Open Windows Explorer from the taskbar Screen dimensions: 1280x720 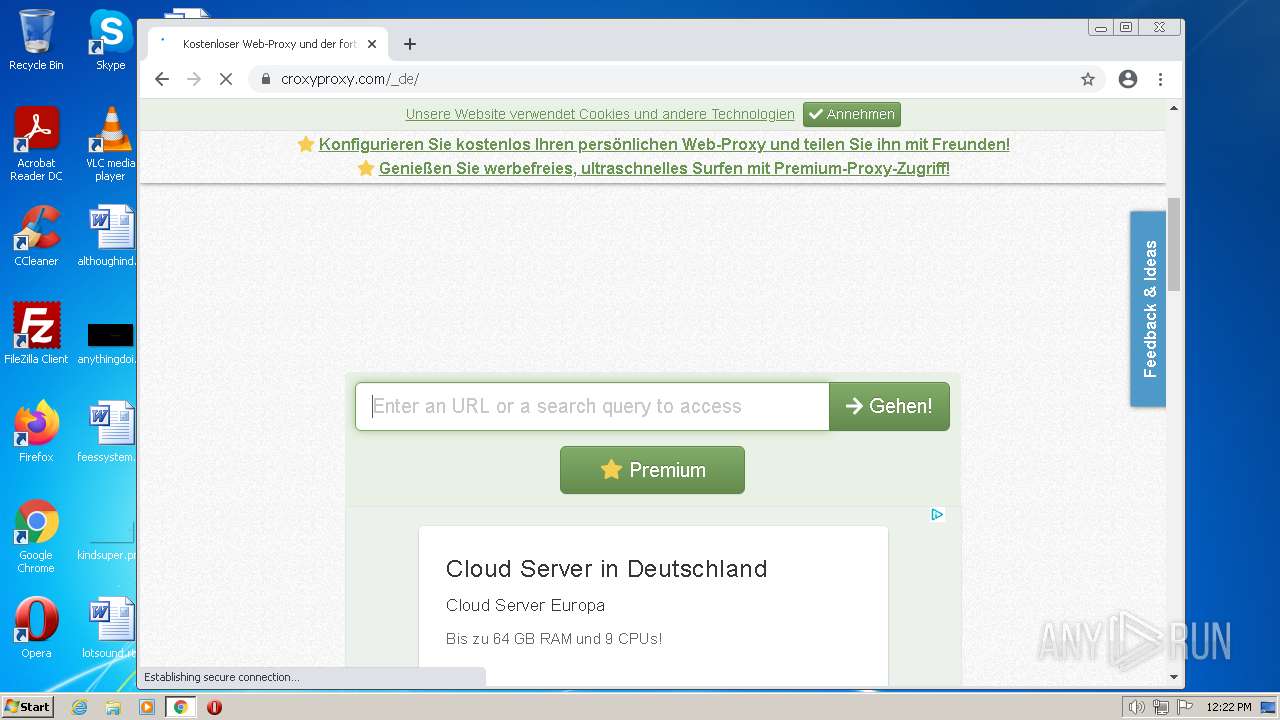(x=113, y=707)
